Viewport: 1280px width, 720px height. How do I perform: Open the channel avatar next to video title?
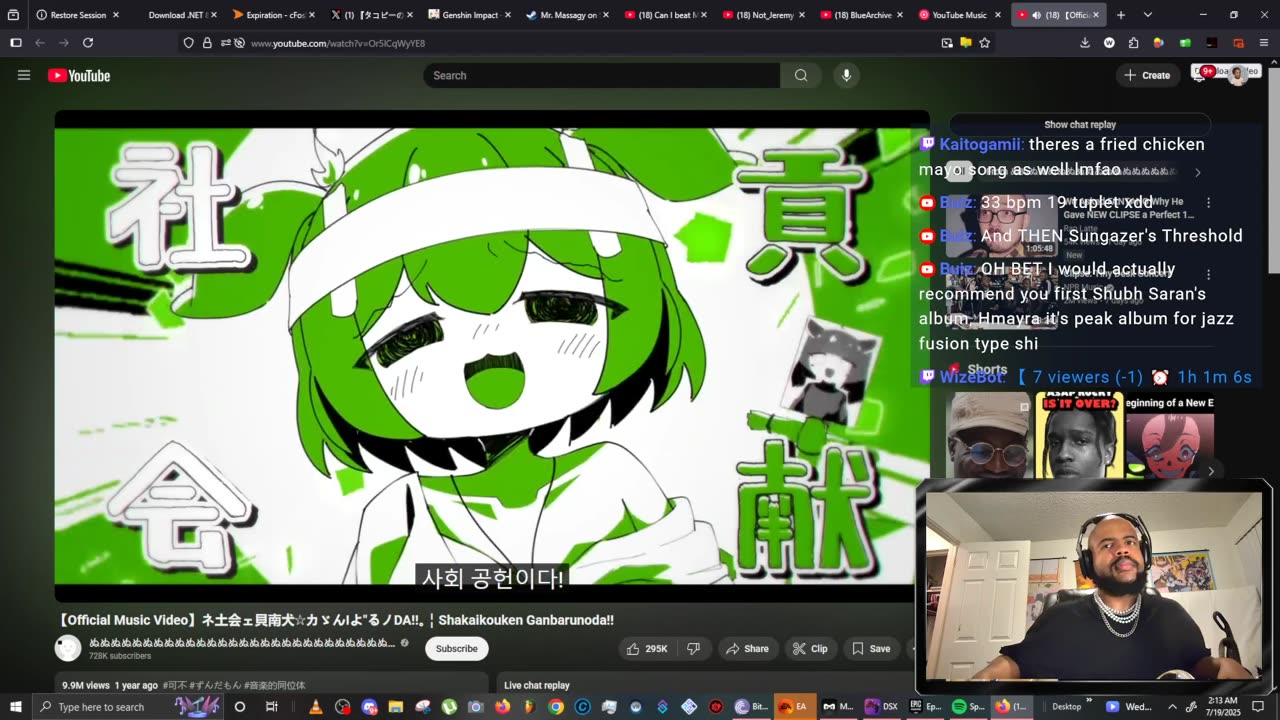(68, 648)
